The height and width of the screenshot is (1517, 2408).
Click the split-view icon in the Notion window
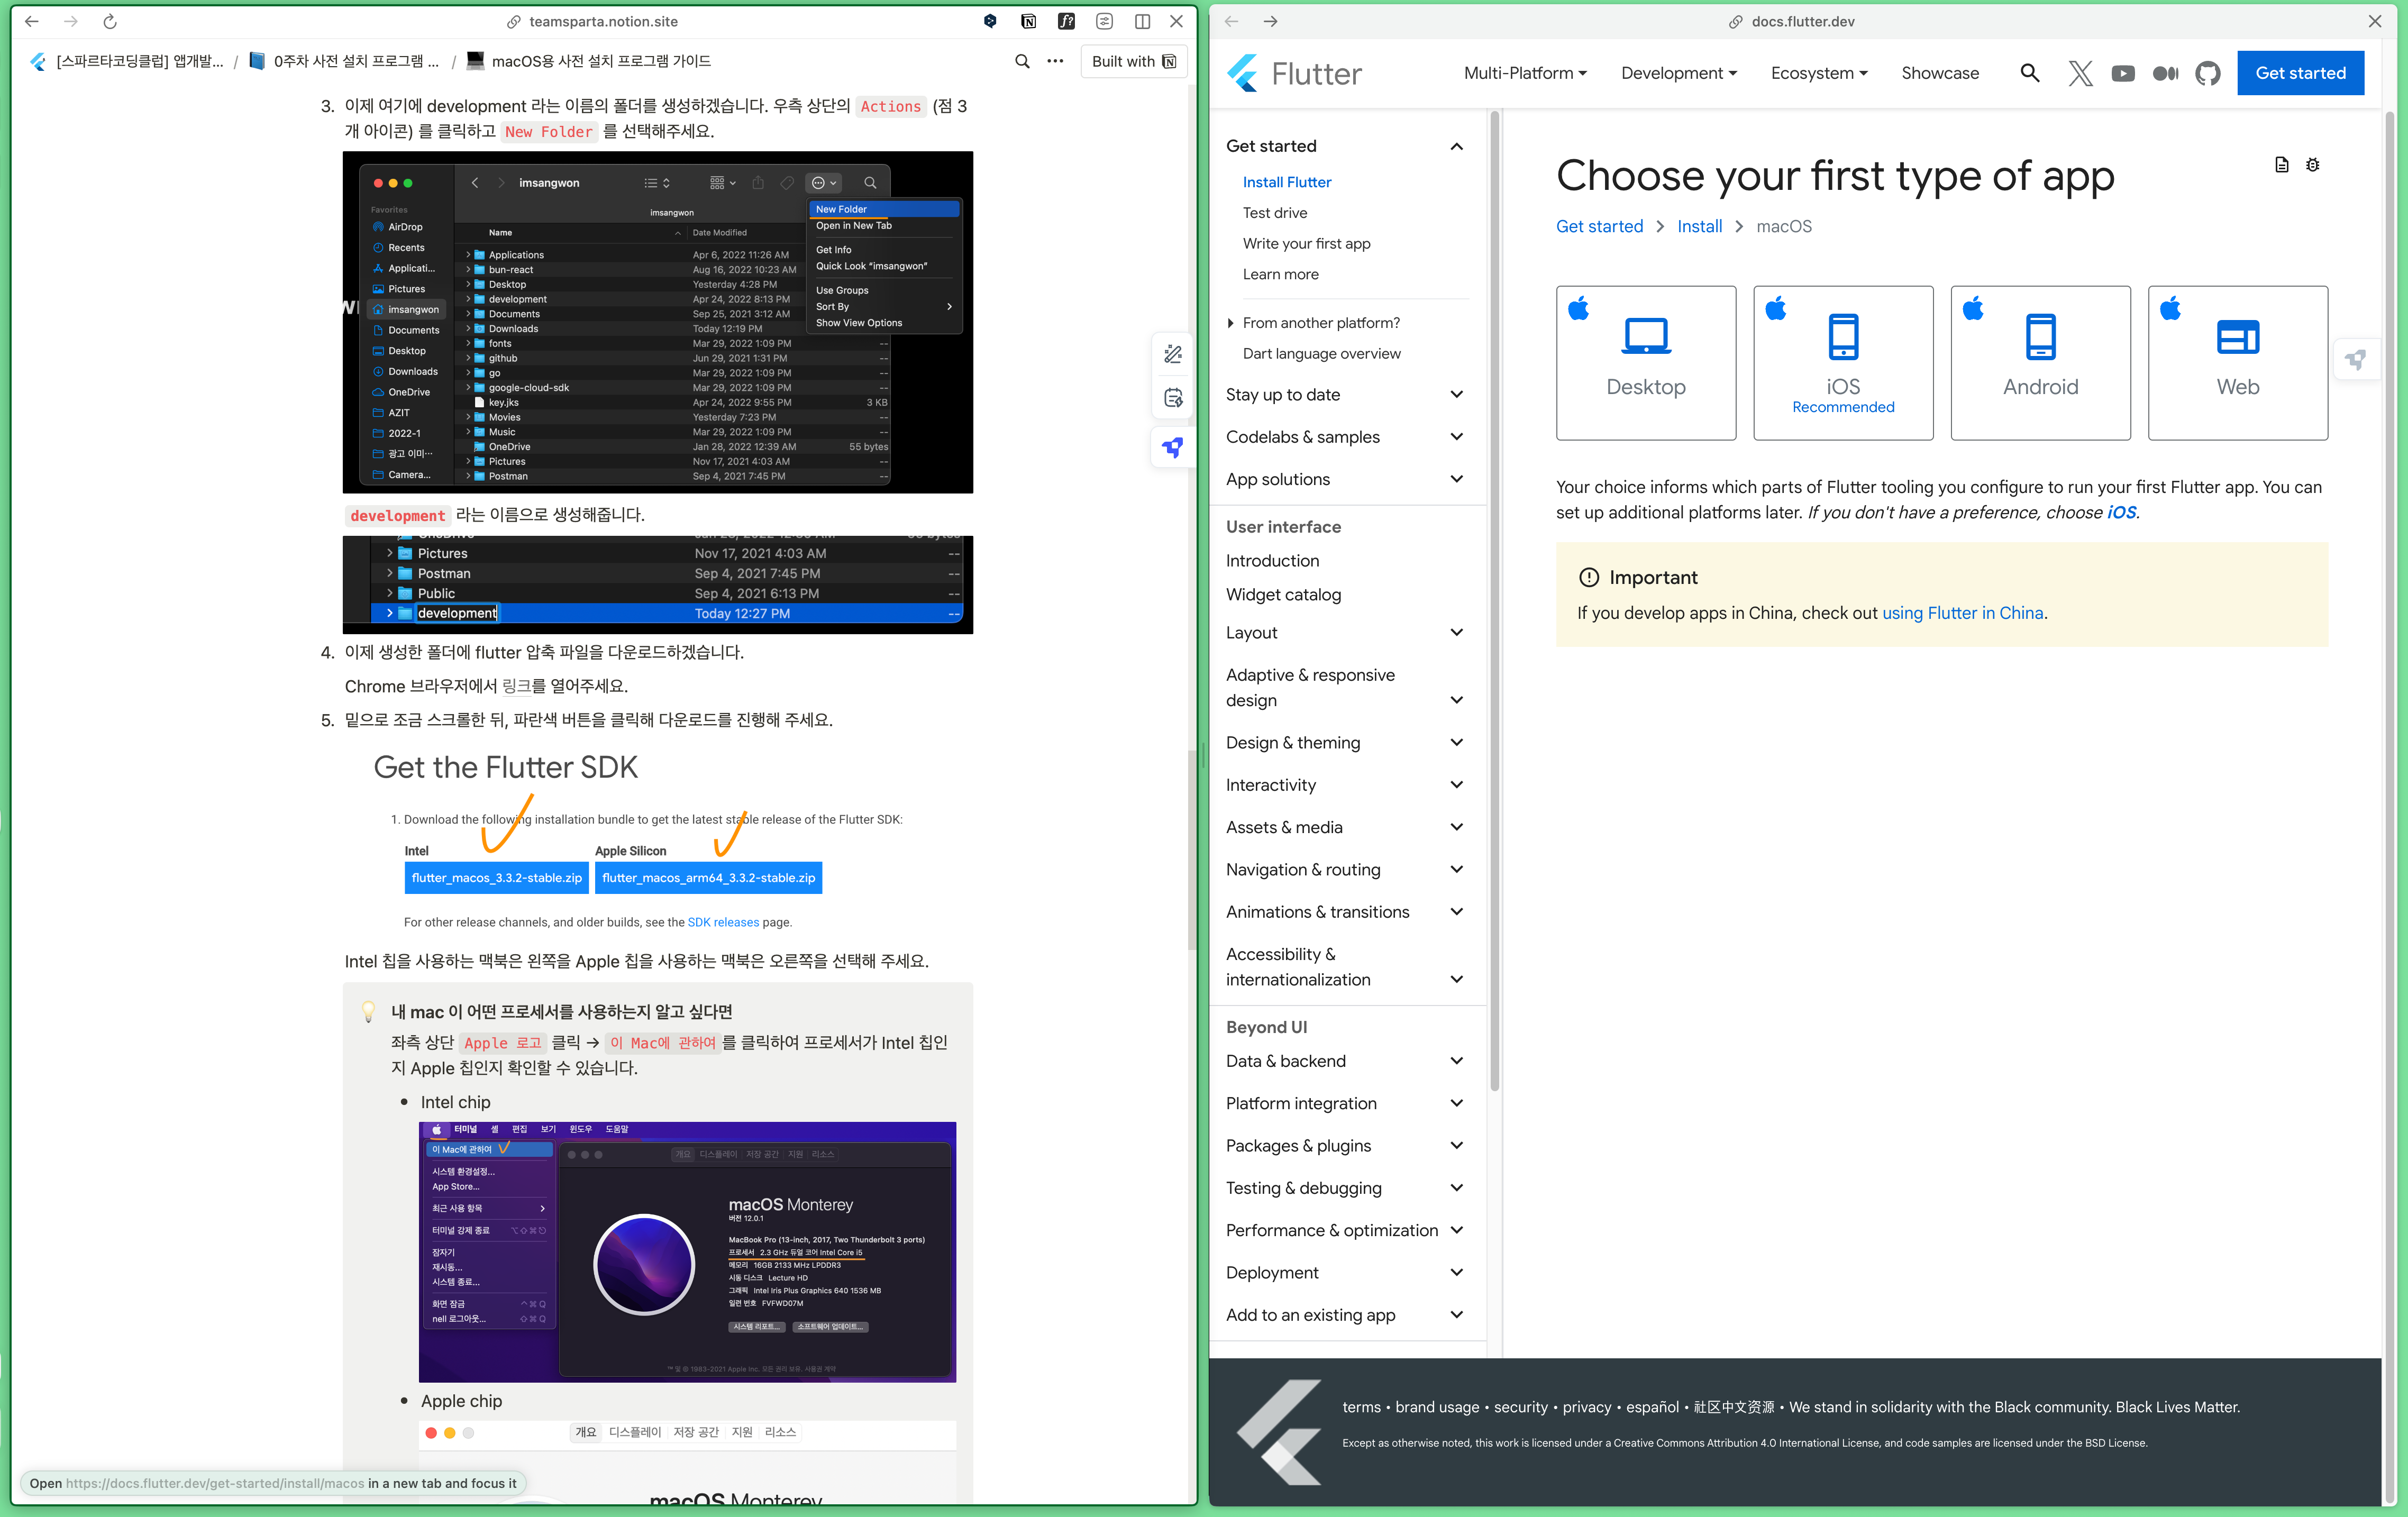[1142, 21]
